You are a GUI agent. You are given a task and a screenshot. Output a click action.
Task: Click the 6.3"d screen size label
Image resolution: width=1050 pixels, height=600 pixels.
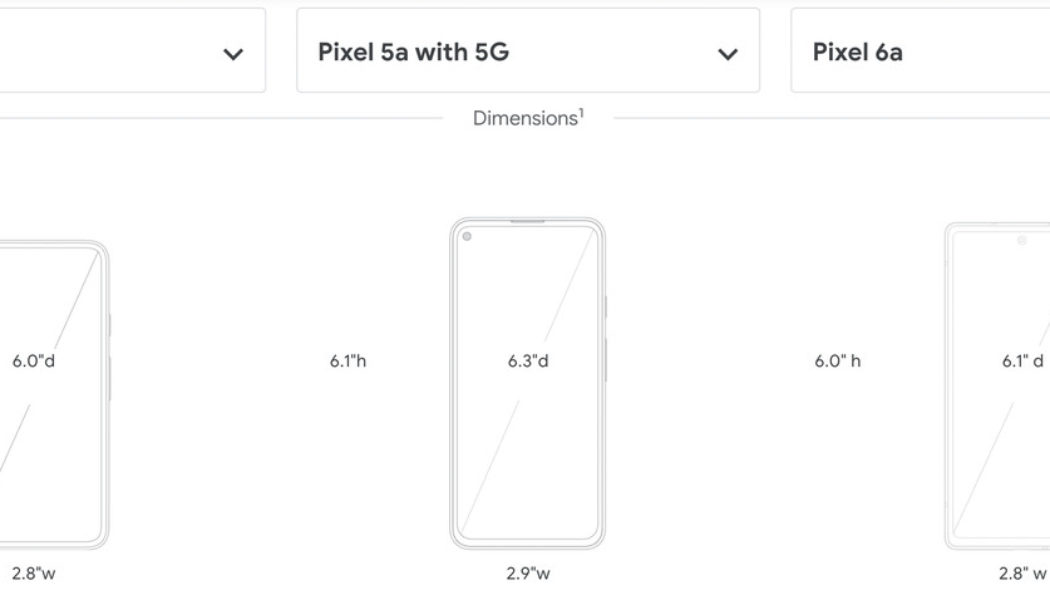(526, 361)
